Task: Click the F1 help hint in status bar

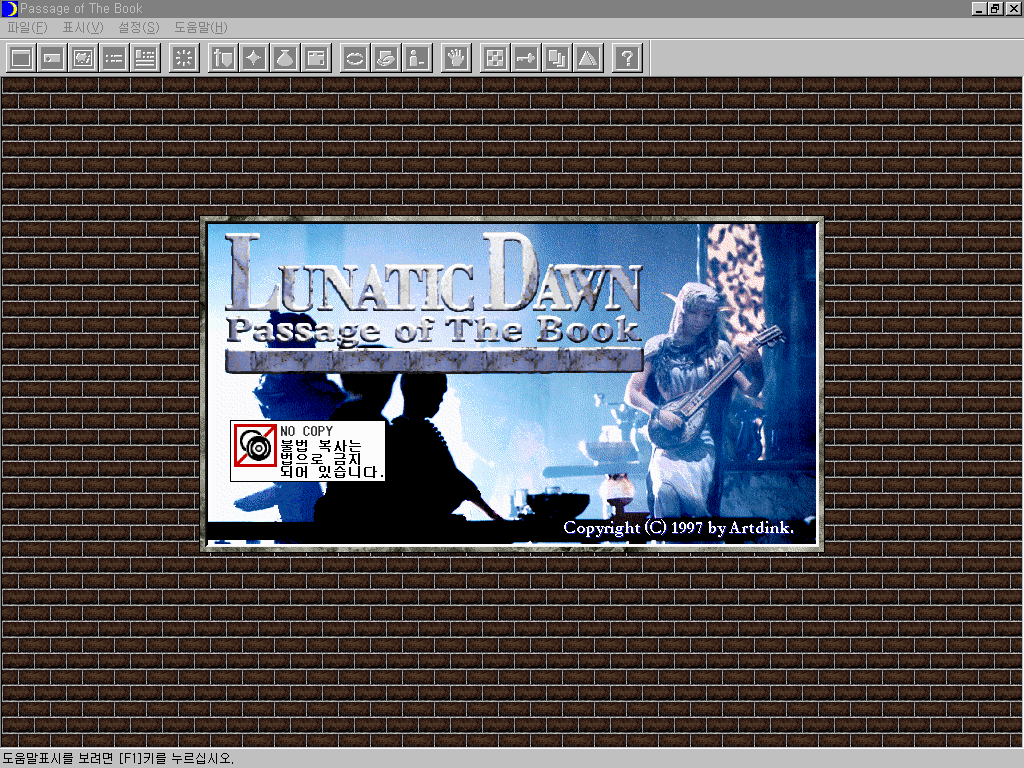Action: pos(118,758)
